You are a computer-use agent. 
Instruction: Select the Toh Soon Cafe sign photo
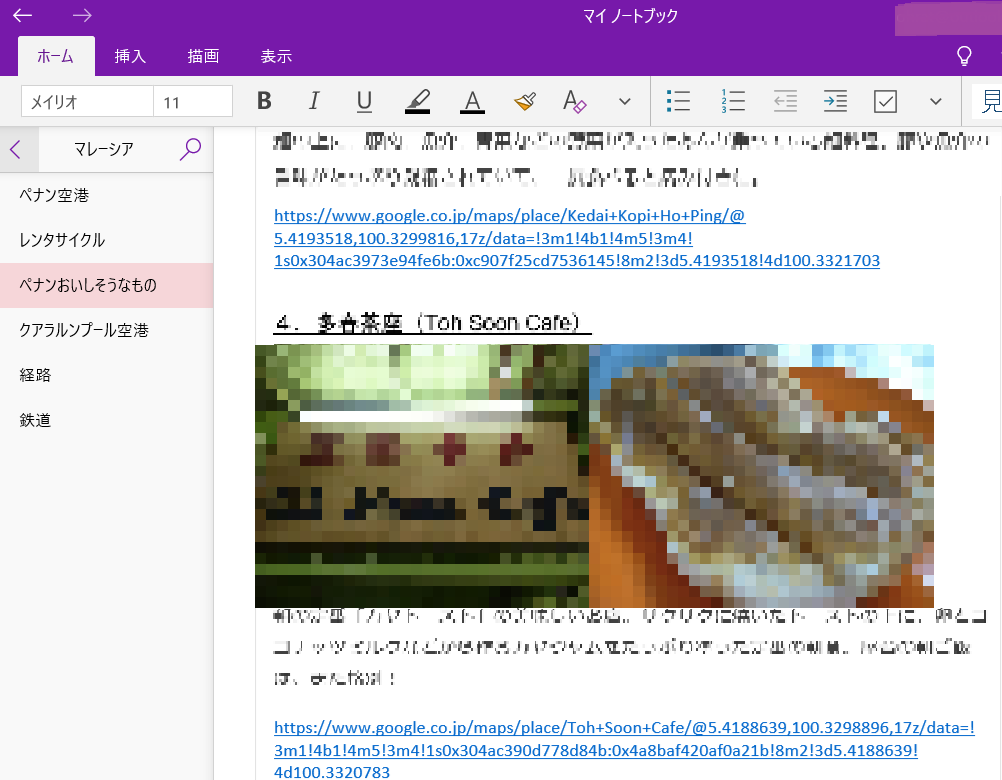point(422,476)
